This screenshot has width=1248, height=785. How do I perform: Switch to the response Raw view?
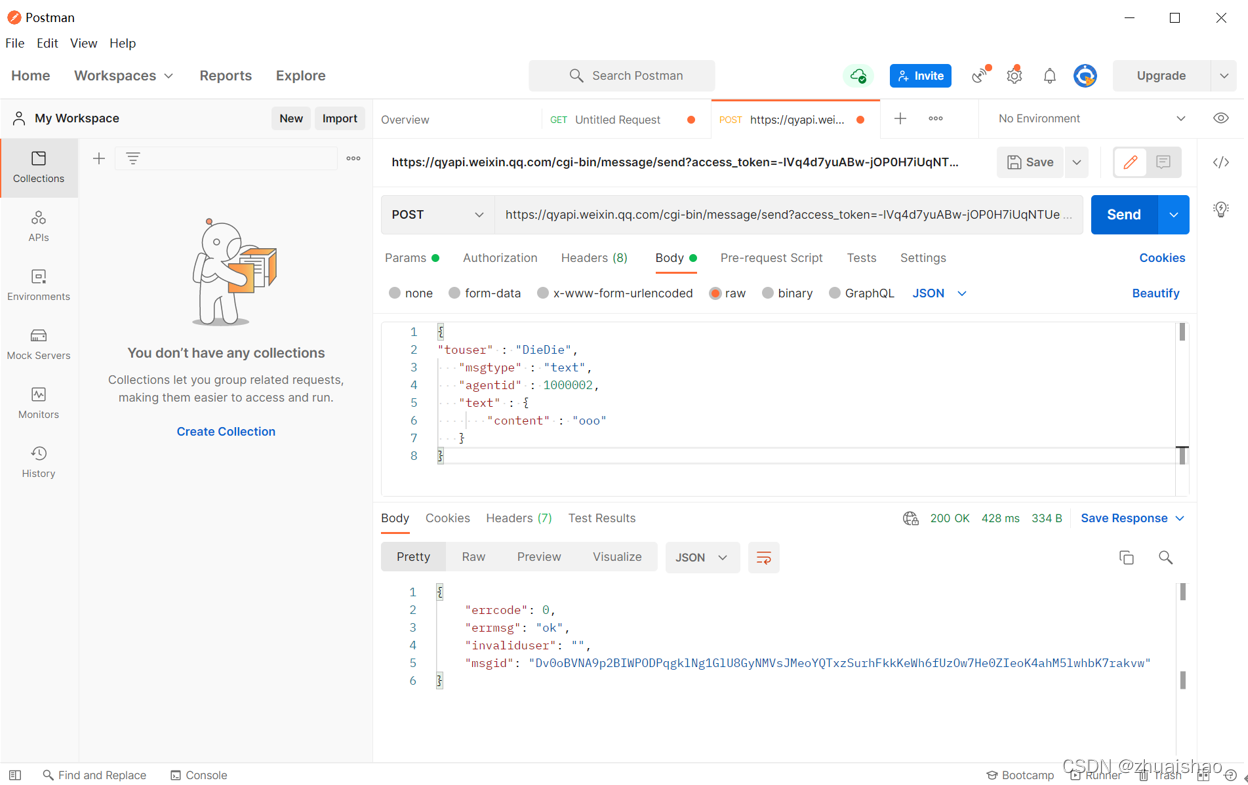474,557
